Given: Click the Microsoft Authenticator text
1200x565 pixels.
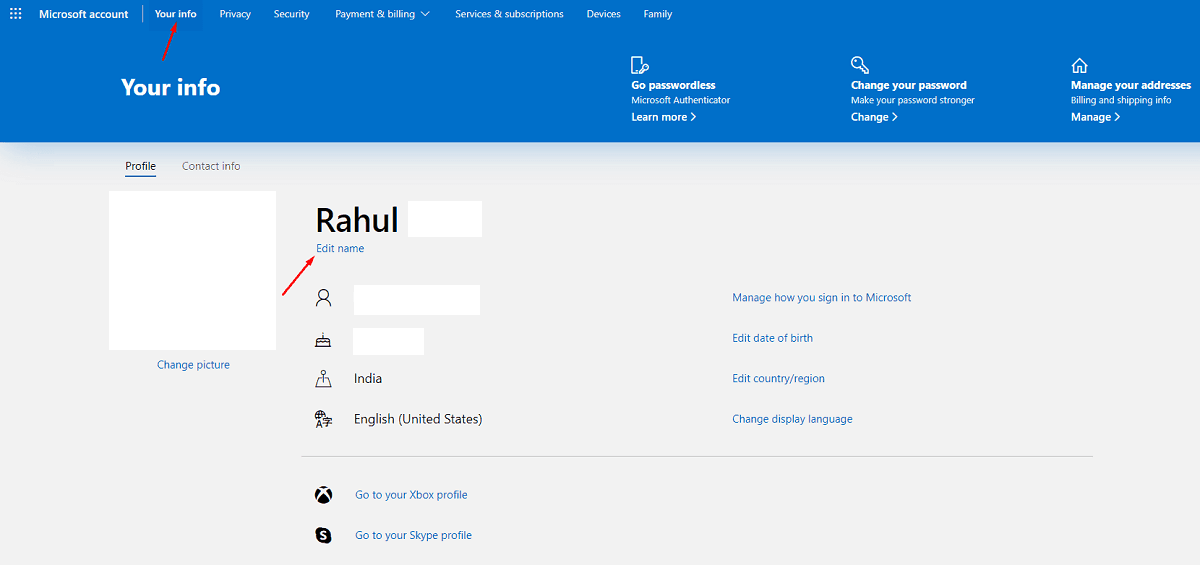Looking at the screenshot, I should pyautogui.click(x=681, y=100).
